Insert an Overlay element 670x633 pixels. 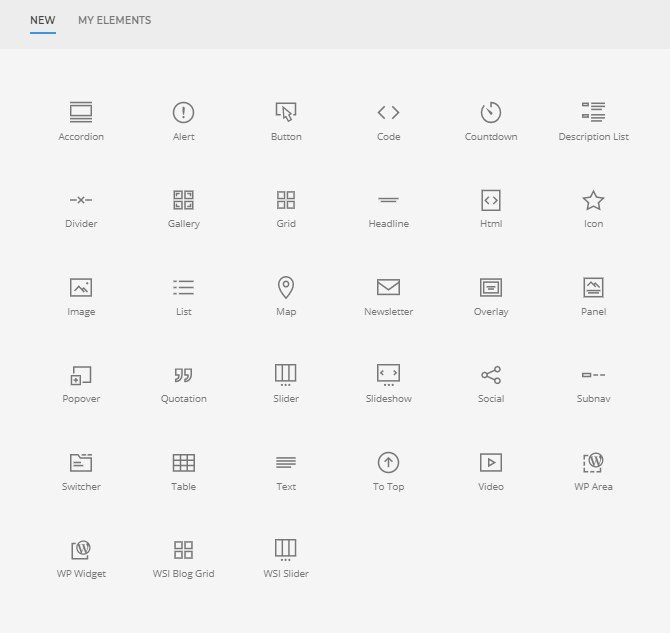[x=491, y=297]
